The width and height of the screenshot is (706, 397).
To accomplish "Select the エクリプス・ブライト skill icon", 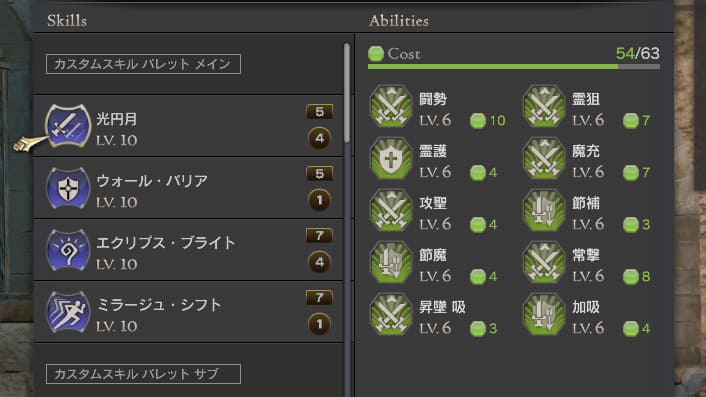I will click(x=68, y=250).
